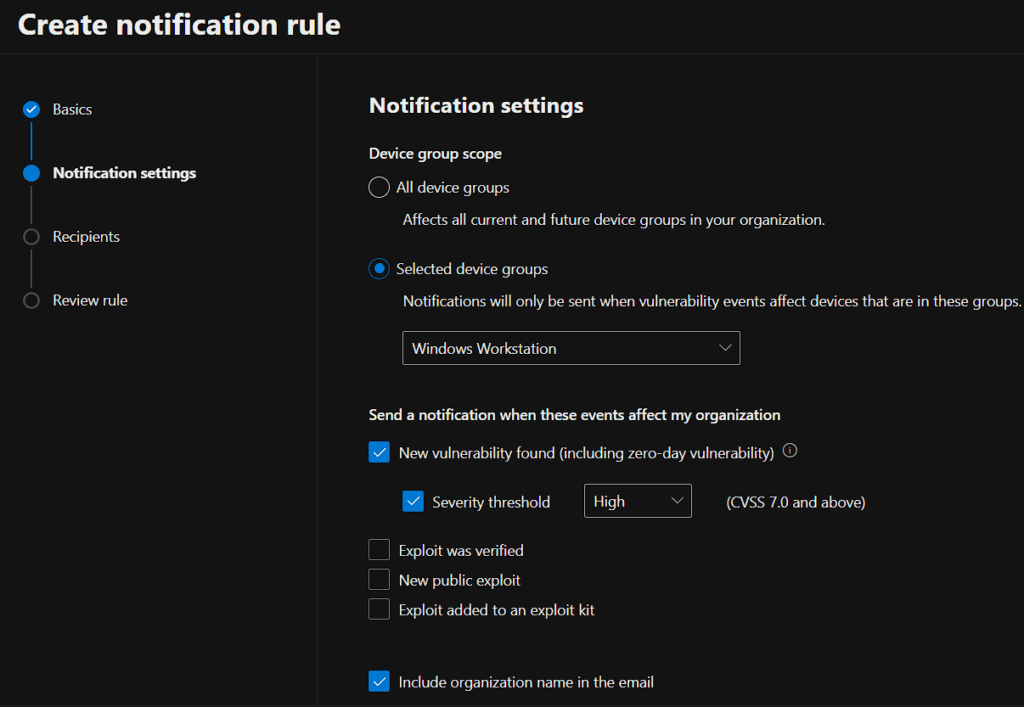The width and height of the screenshot is (1024, 707).
Task: Switch to the Recipients step
Action: [86, 237]
